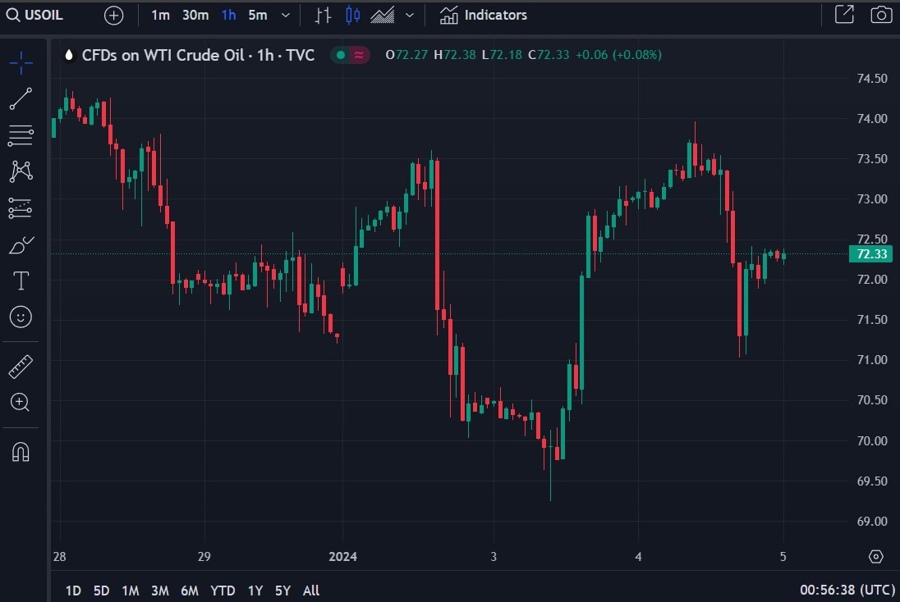Click the UTC clock timezone display
This screenshot has width=900, height=602.
tap(847, 590)
